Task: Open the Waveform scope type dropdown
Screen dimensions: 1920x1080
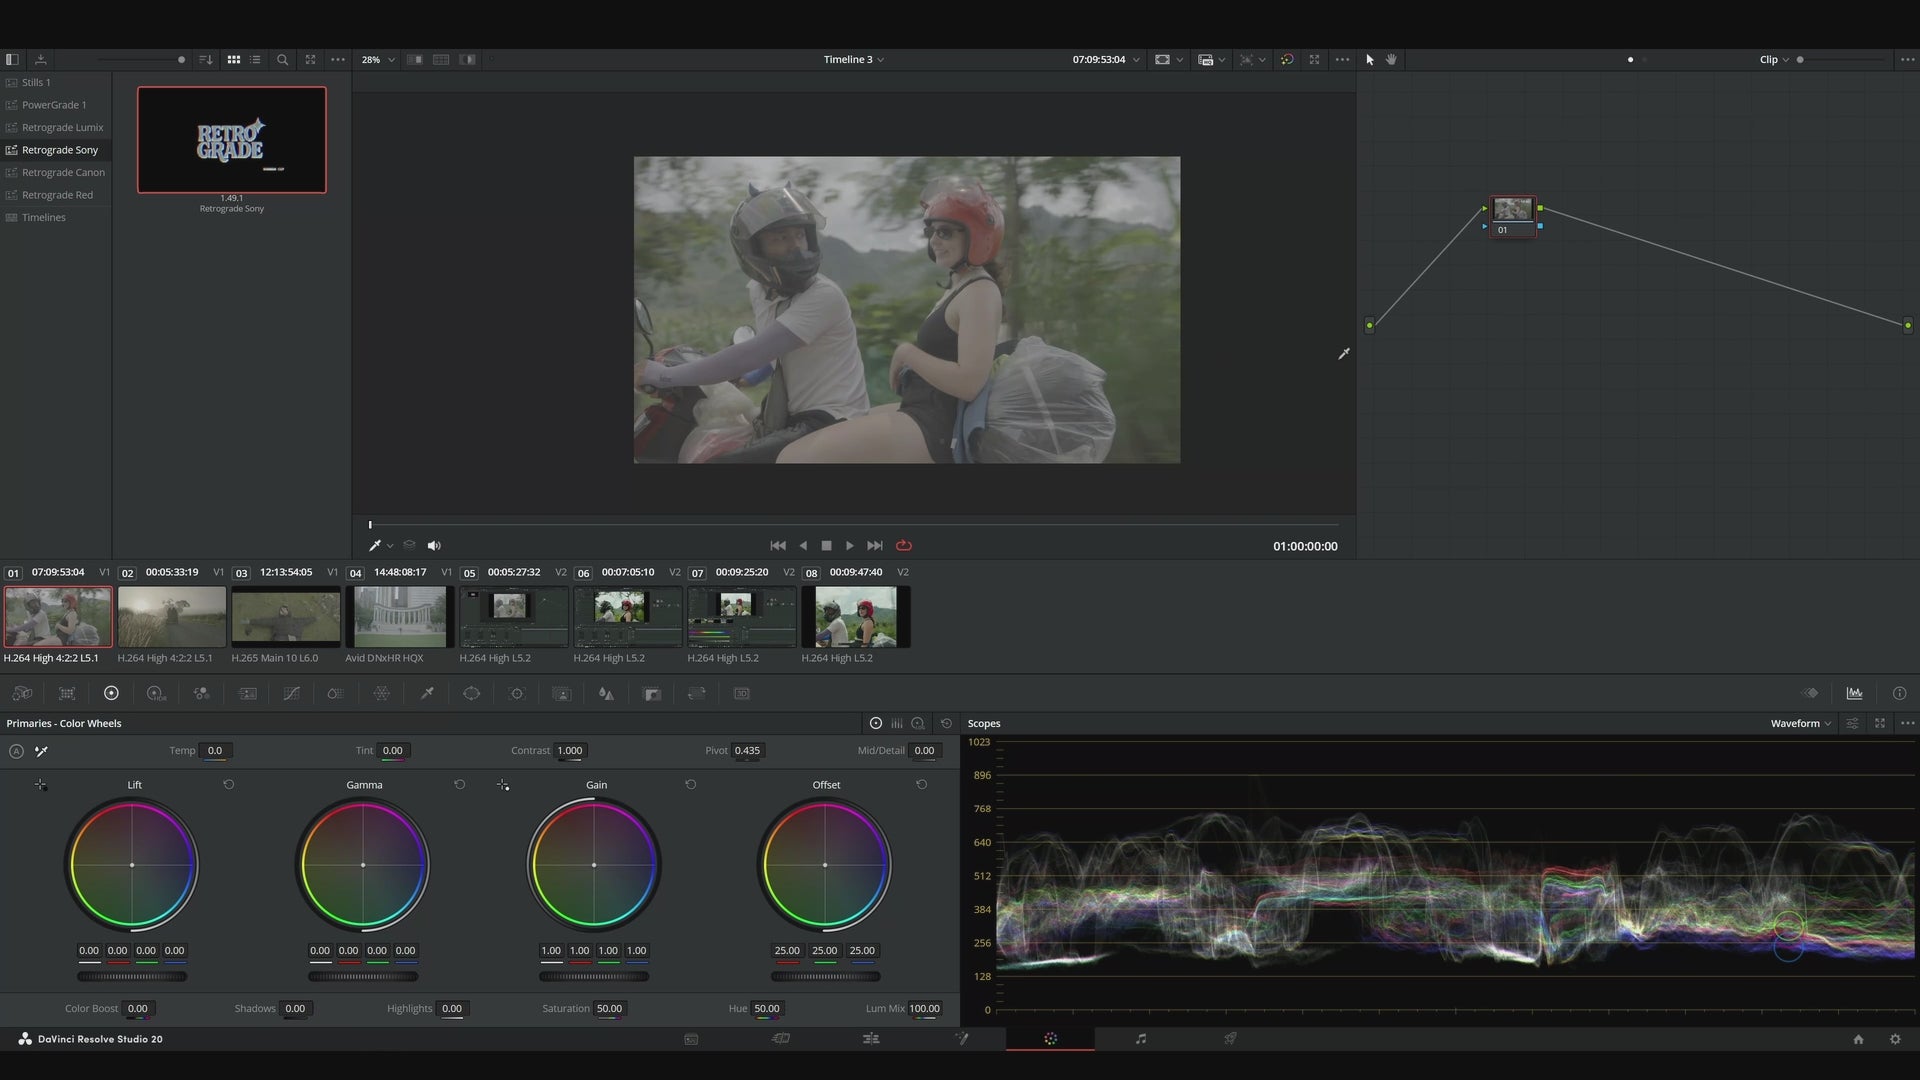Action: tap(1800, 723)
